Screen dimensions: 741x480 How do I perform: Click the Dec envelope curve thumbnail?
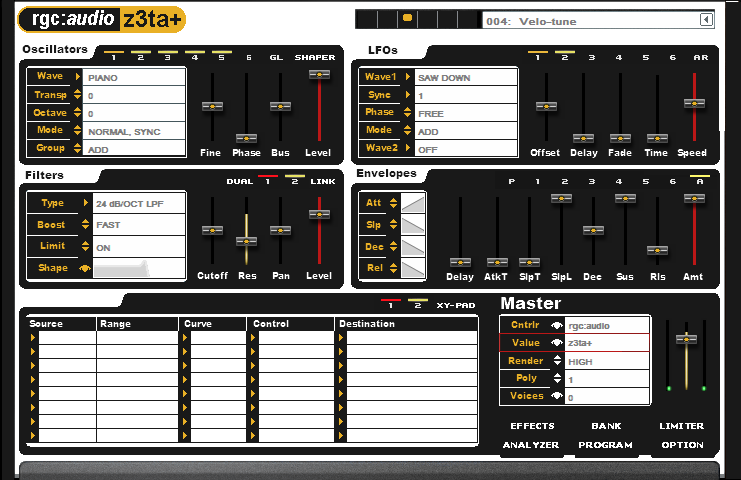click(x=413, y=247)
